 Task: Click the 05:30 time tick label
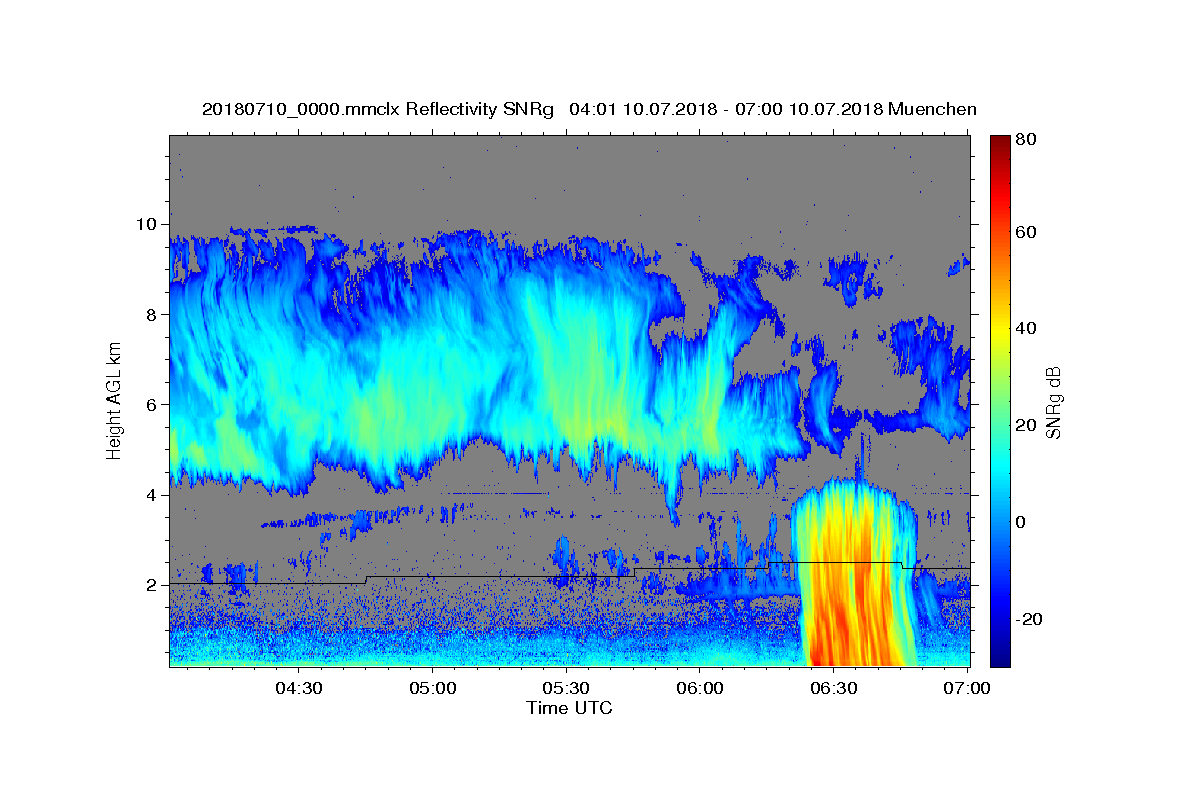pyautogui.click(x=566, y=689)
